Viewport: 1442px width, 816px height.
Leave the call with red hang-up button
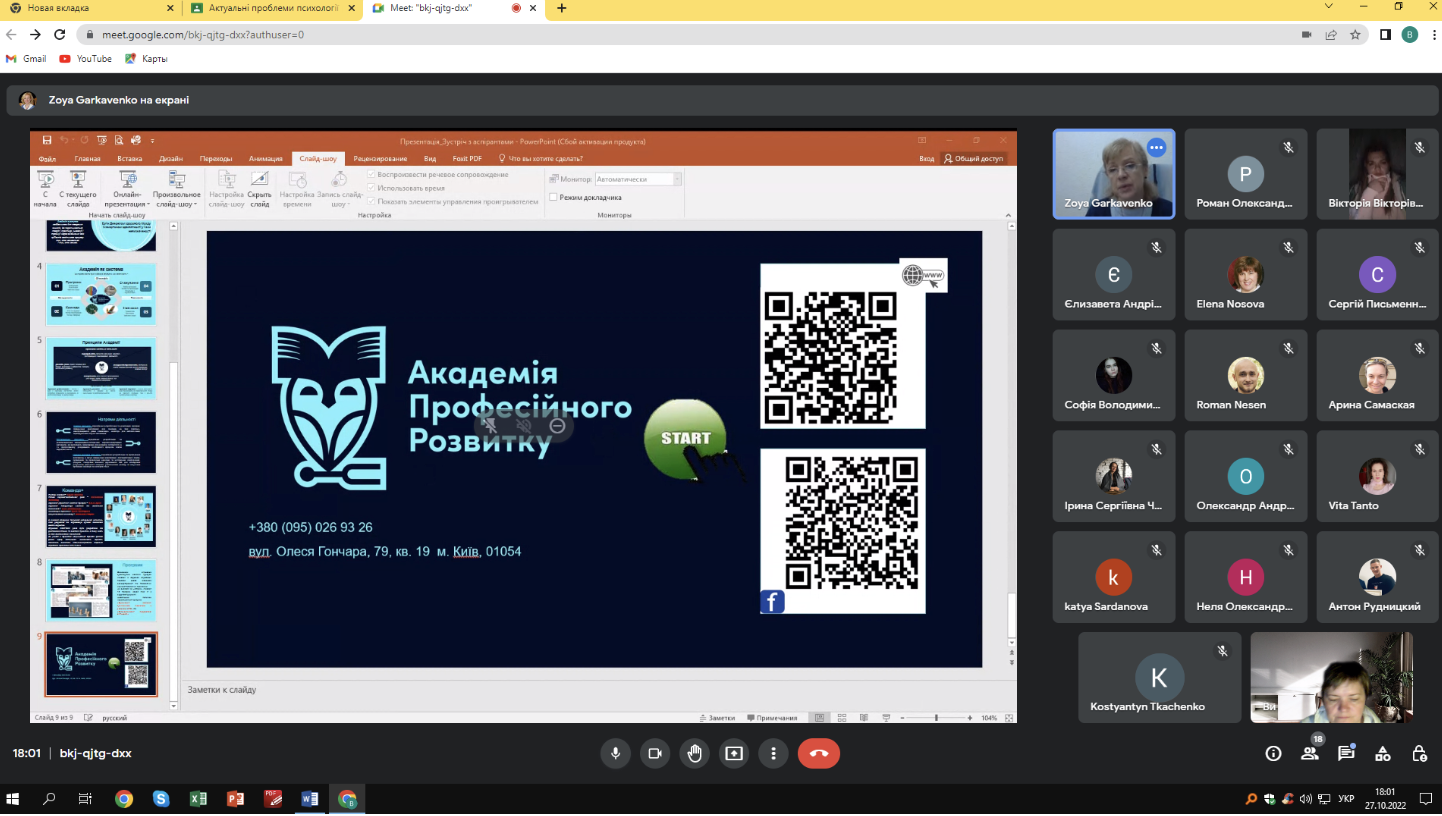[x=819, y=753]
